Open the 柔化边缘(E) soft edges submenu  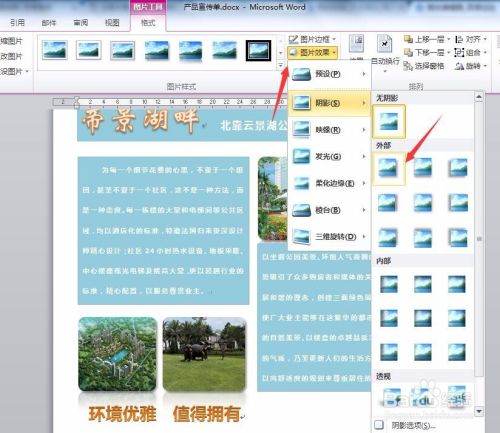coord(329,183)
